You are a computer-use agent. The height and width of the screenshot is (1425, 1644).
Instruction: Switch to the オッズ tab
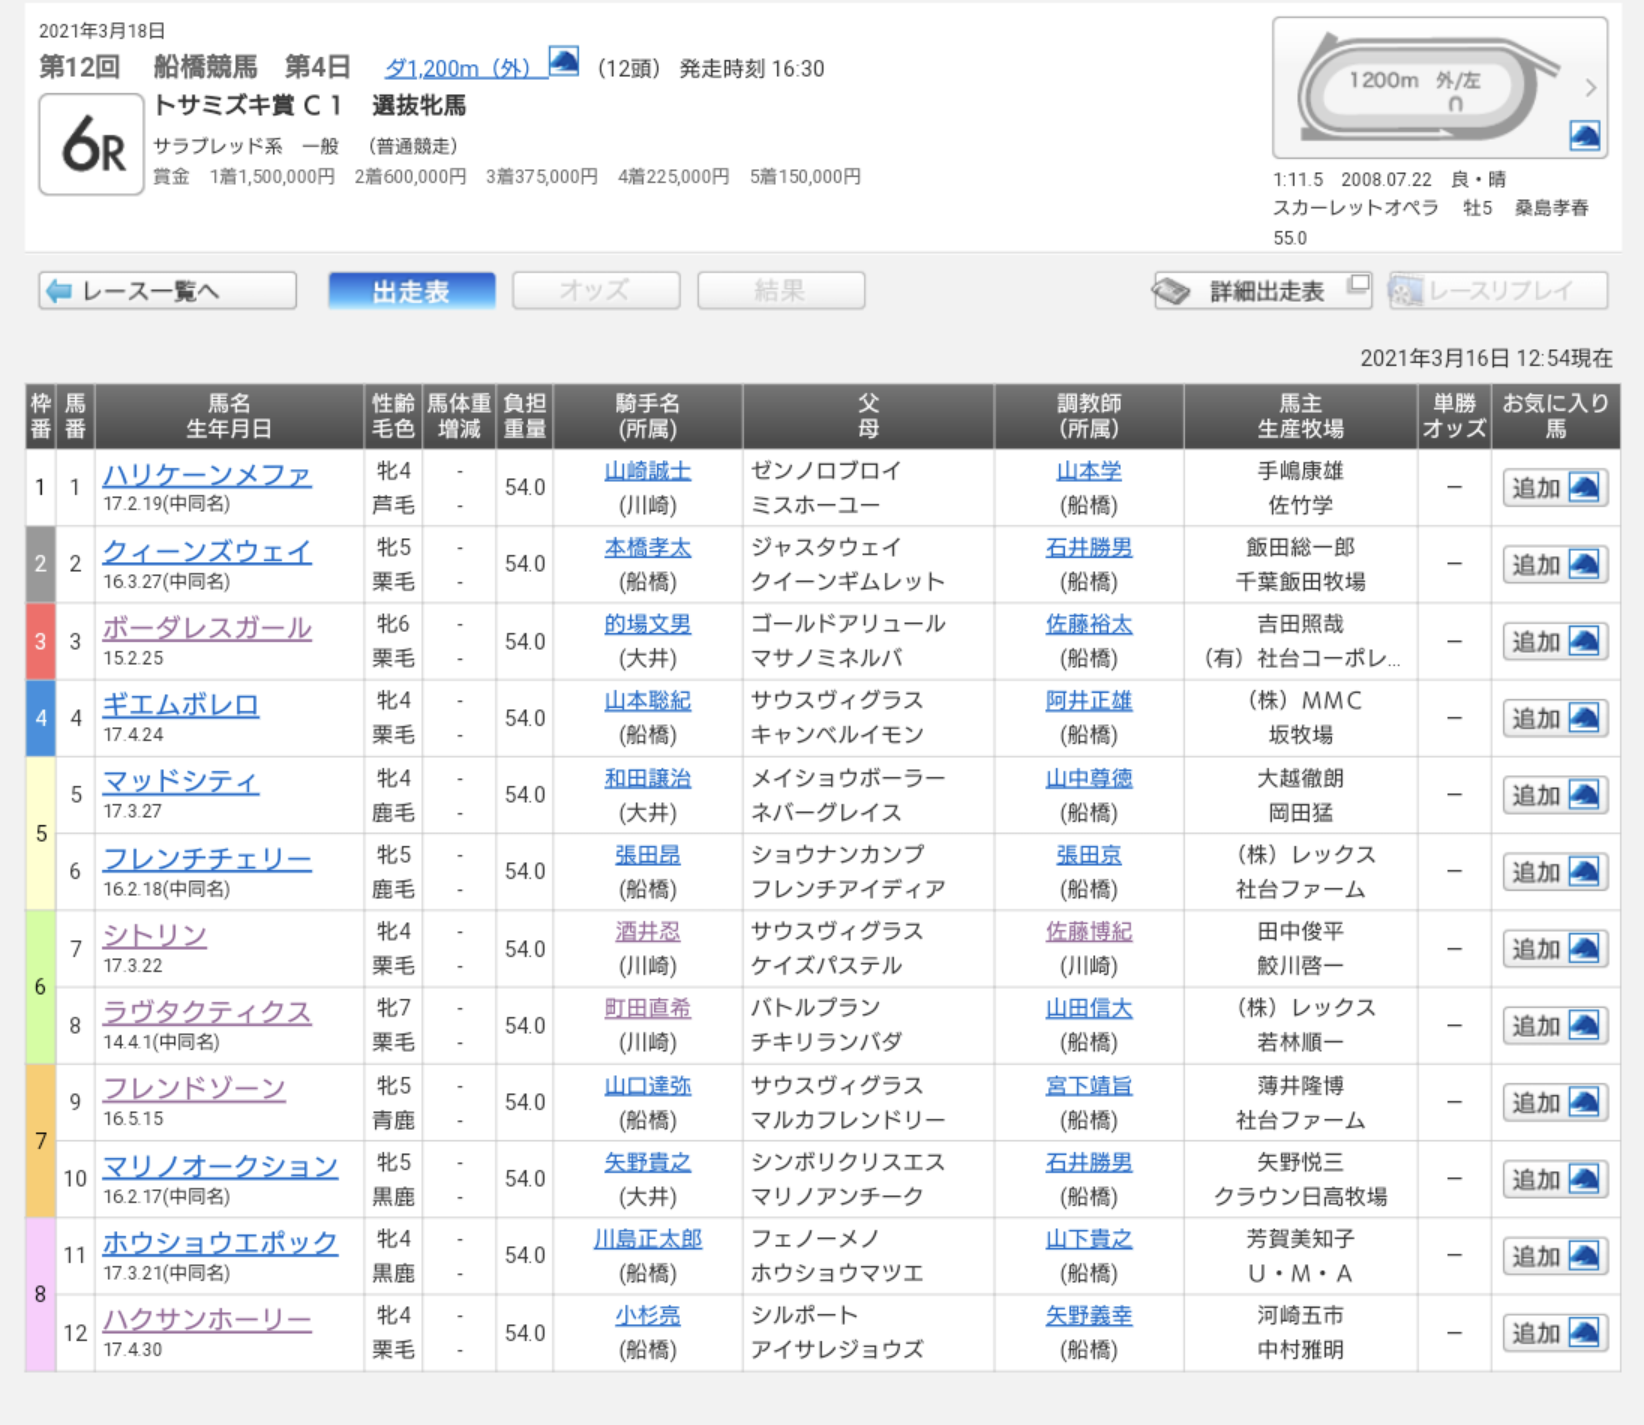click(595, 291)
